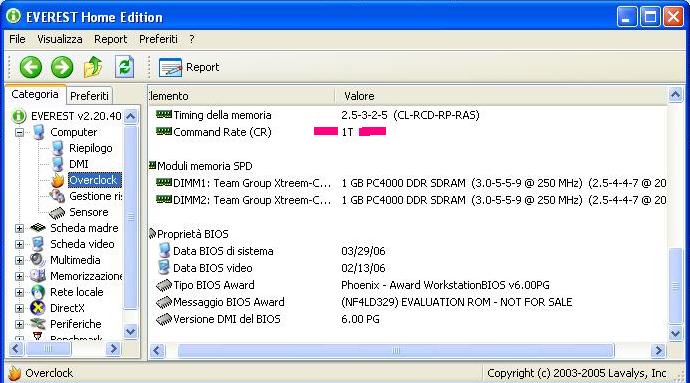Select the Sensore tree item
This screenshot has height=383, width=690.
[88, 212]
